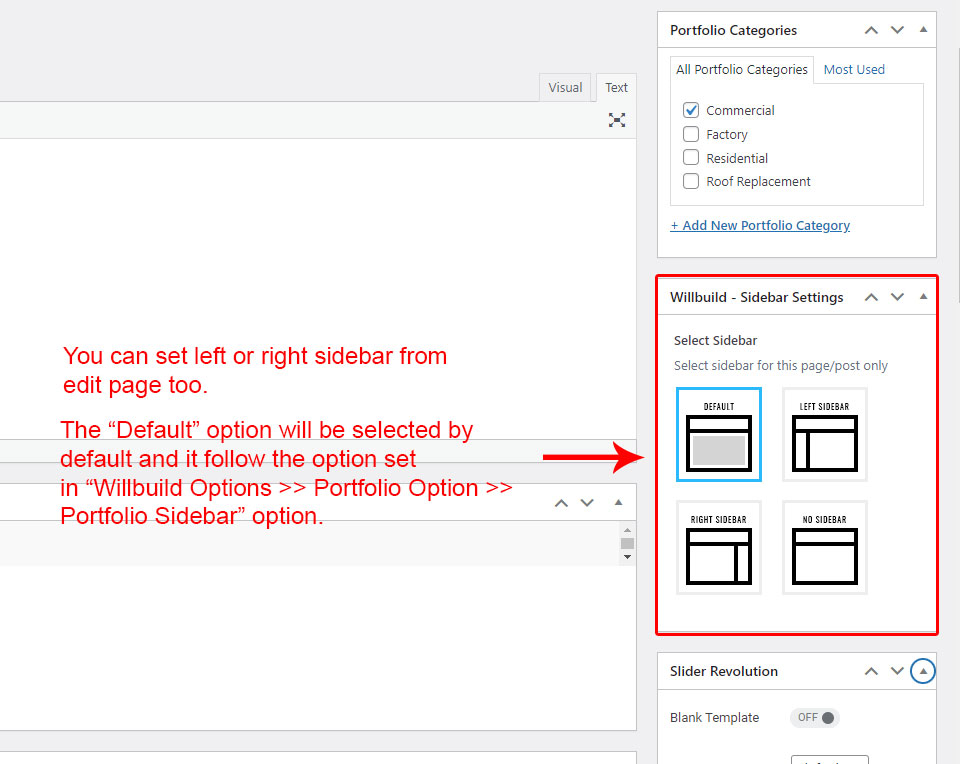Check the Factory category checkbox
960x764 pixels.
691,134
